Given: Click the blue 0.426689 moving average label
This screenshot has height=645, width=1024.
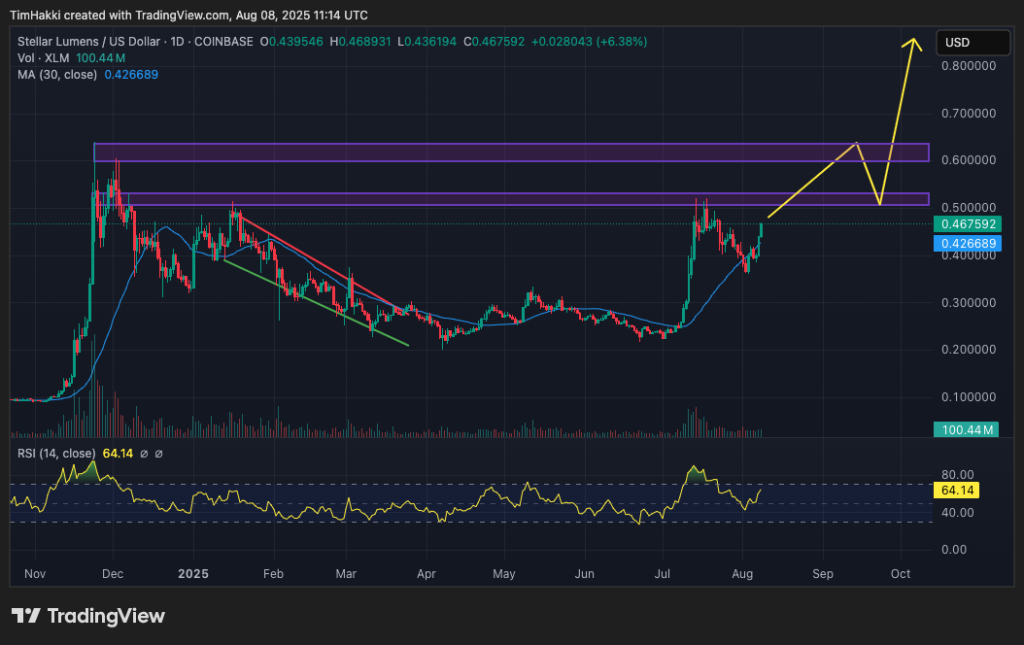Looking at the screenshot, I should click(967, 243).
